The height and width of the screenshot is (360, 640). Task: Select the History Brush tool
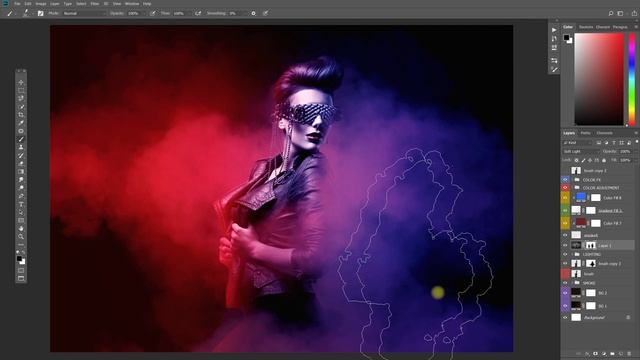(x=21, y=156)
